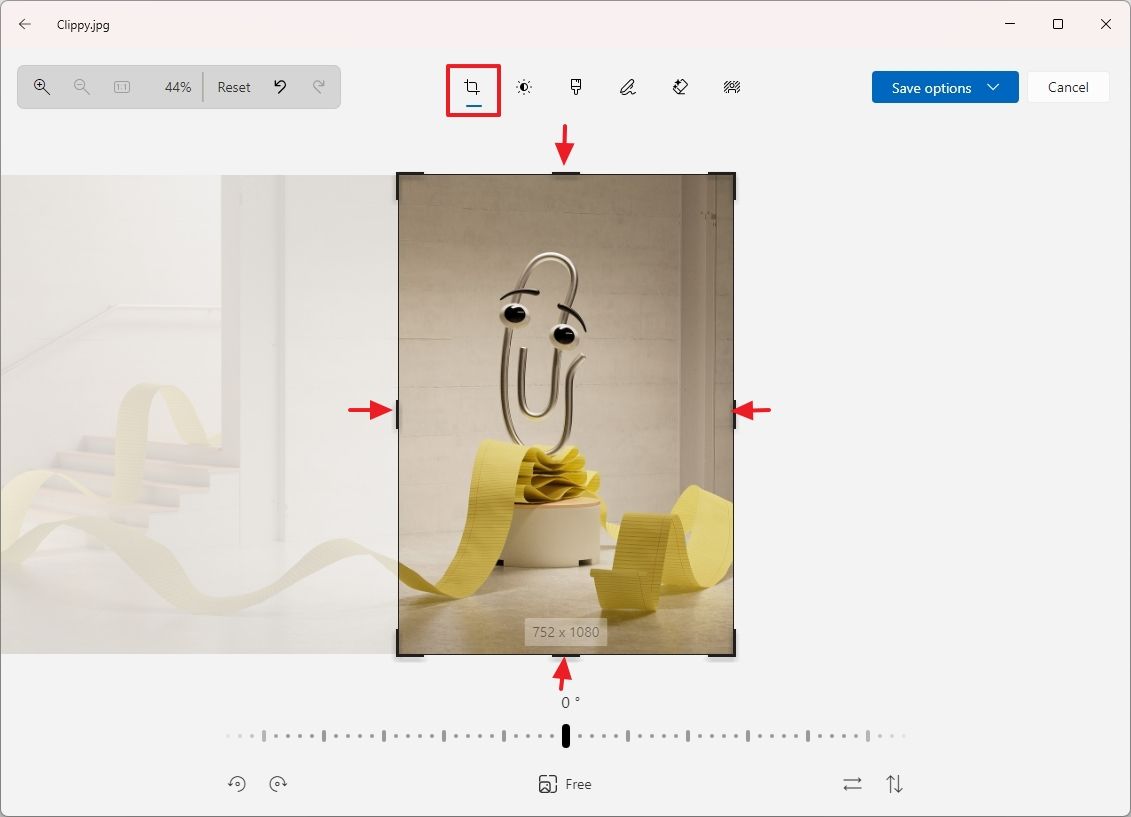Click the zoom in magnifier

[41, 87]
